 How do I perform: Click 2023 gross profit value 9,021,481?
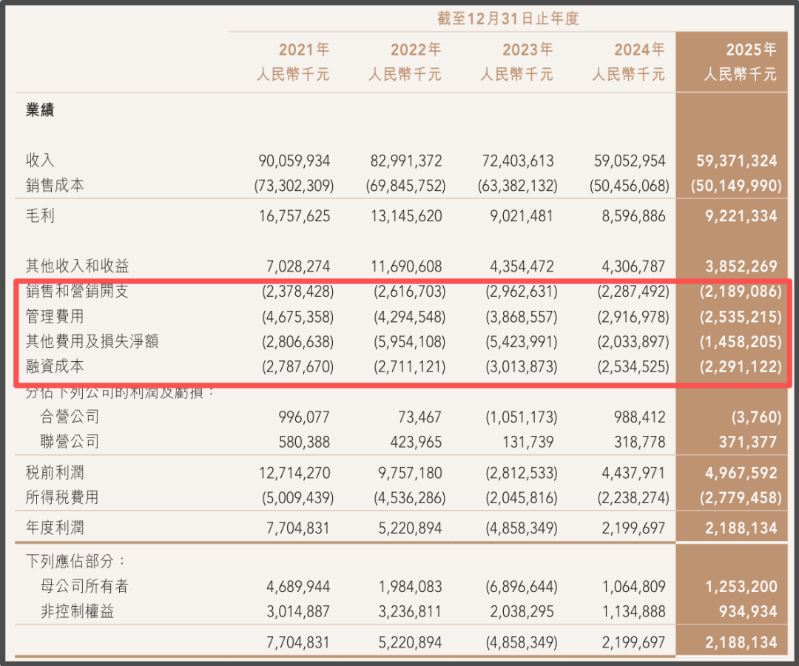(x=517, y=215)
